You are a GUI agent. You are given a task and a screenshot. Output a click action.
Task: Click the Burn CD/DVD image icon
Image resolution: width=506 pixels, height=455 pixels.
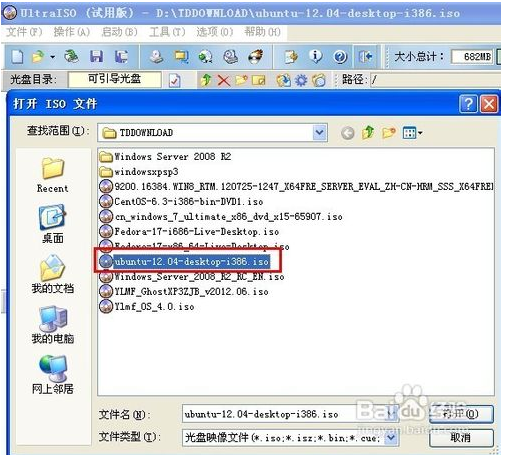[256, 57]
